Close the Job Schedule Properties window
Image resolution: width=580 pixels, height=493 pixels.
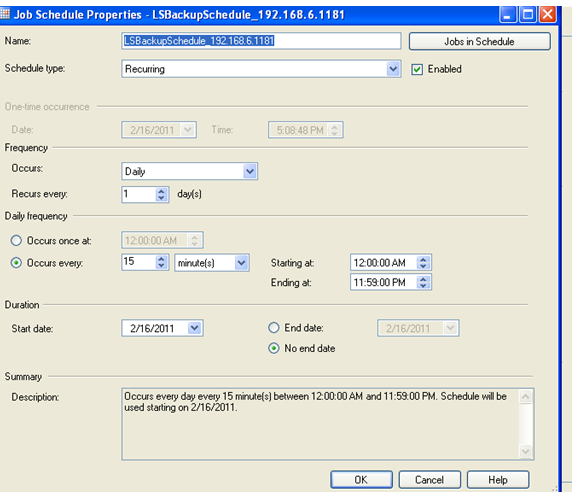tap(548, 15)
